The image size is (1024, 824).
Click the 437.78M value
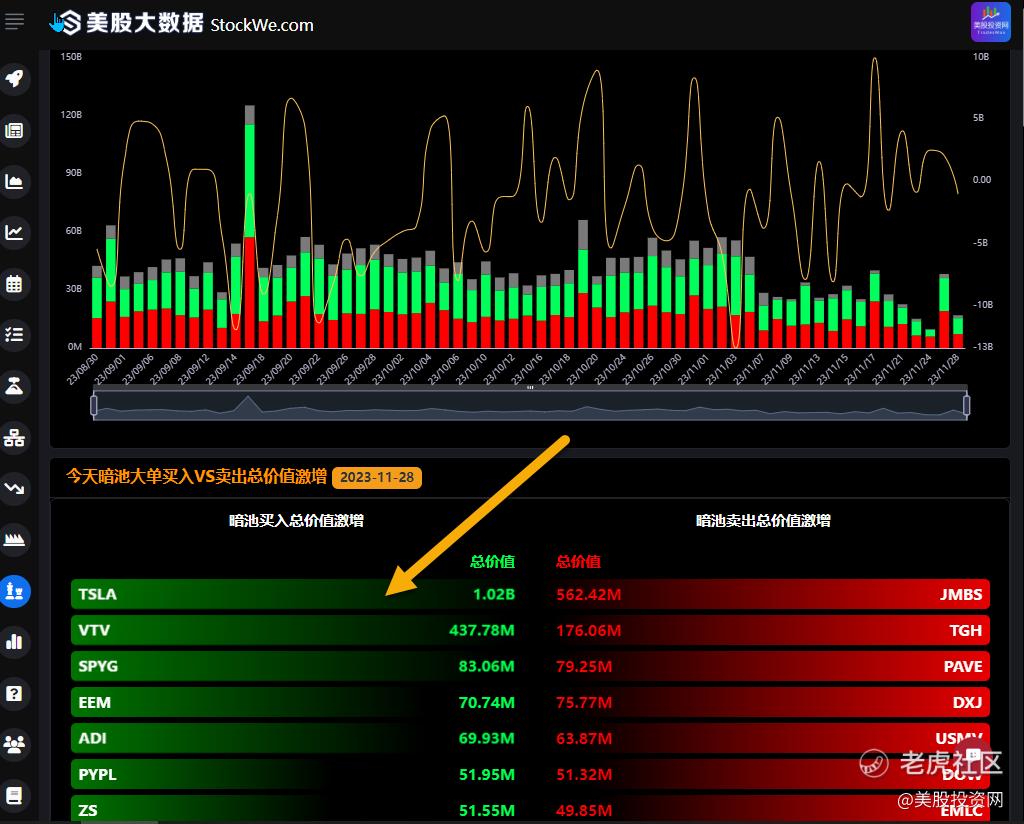pyautogui.click(x=482, y=630)
